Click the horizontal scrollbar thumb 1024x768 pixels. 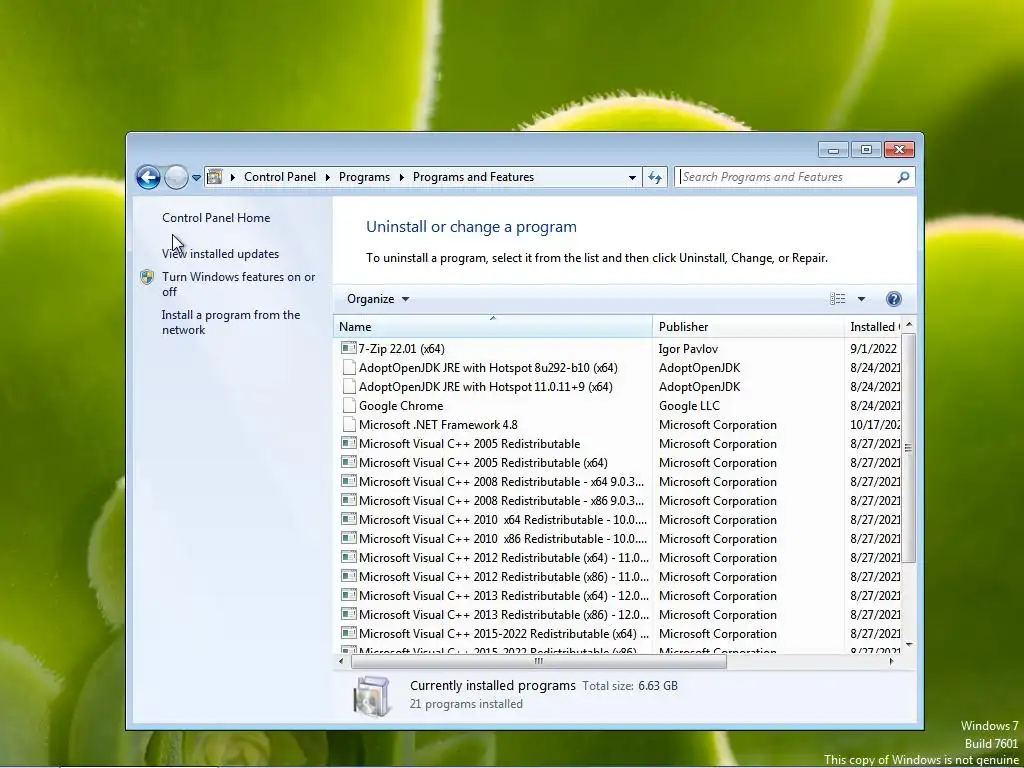pos(539,662)
